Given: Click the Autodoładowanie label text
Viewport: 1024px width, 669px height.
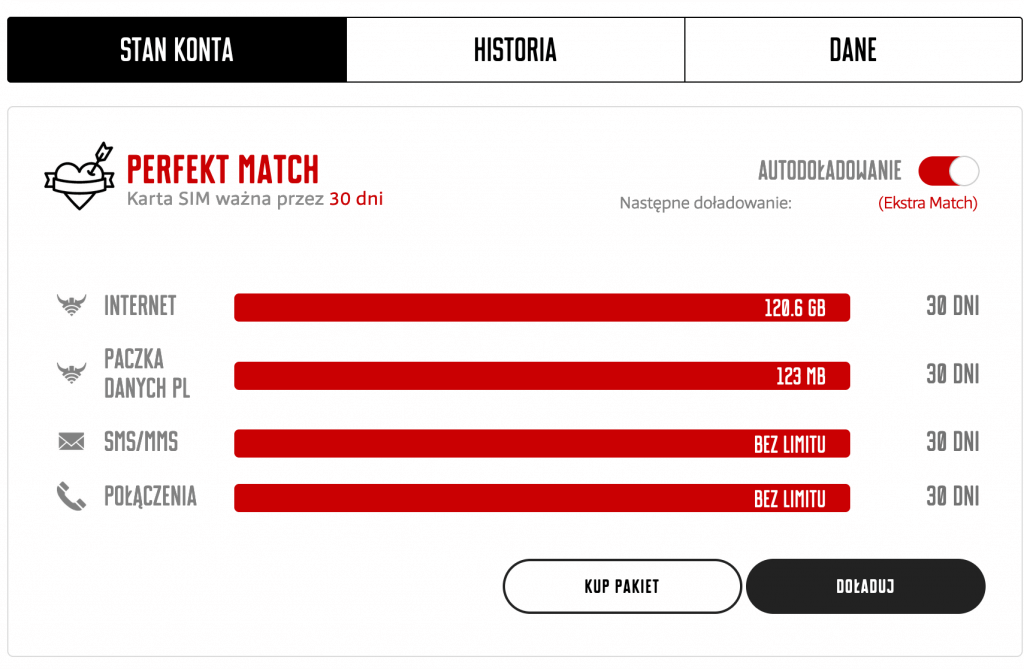Looking at the screenshot, I should (829, 171).
